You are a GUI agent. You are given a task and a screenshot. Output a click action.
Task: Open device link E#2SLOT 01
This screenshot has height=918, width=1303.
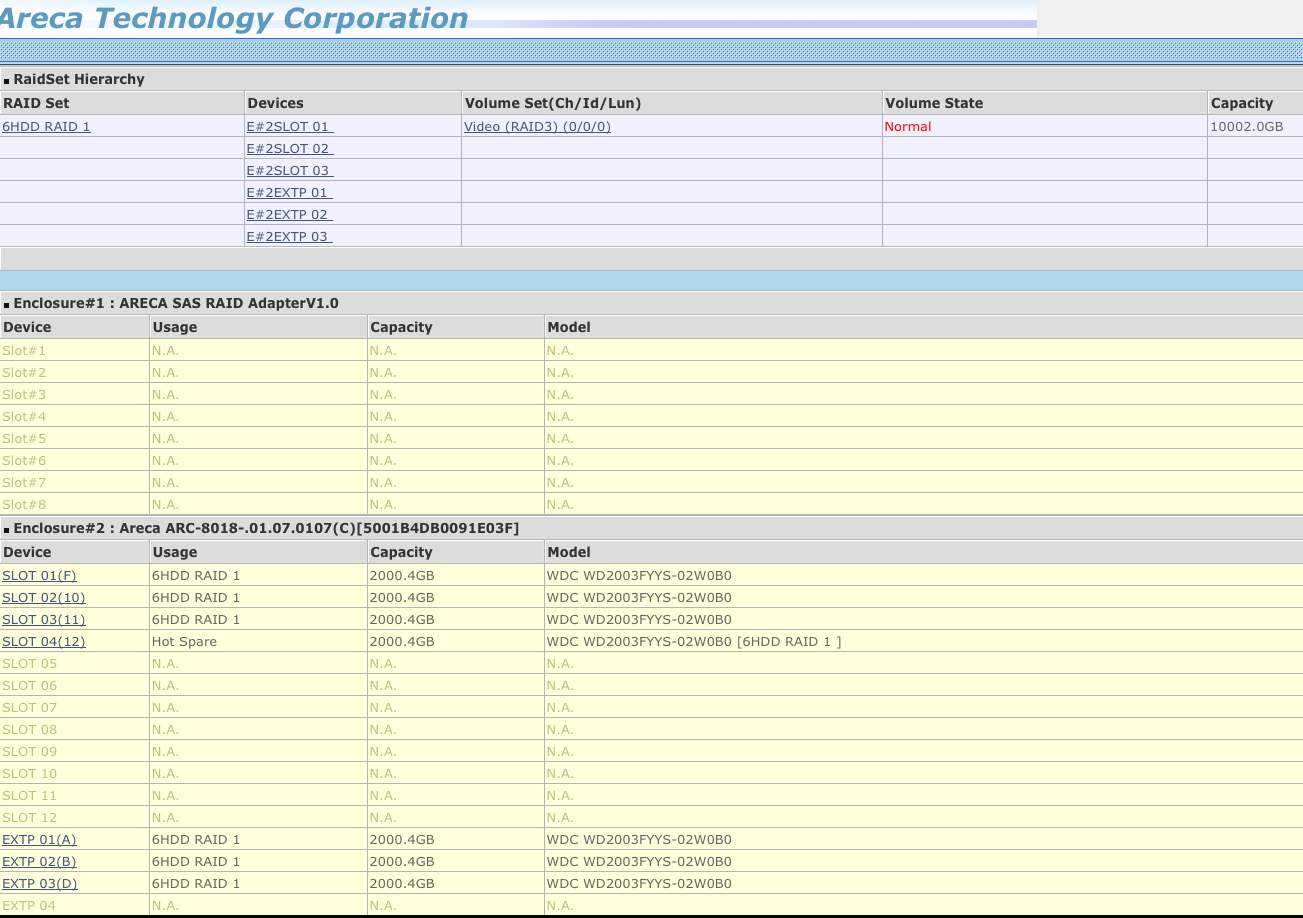tap(290, 127)
